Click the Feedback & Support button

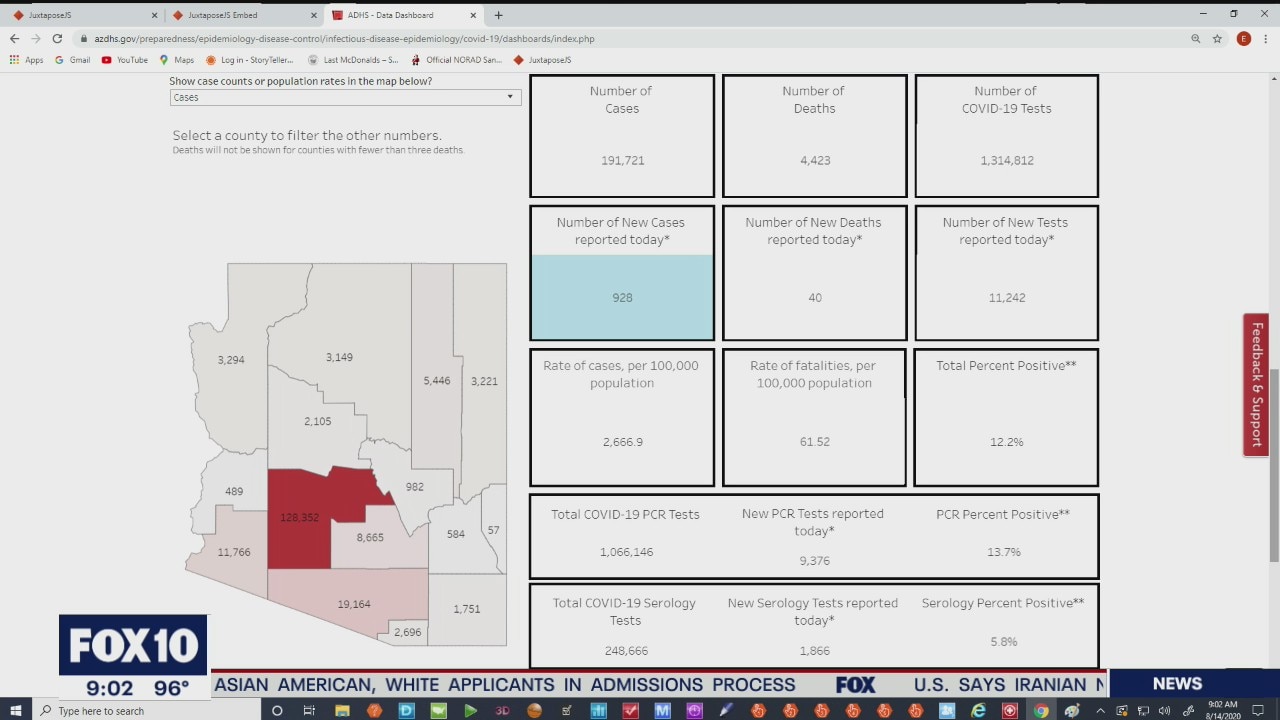pos(1256,385)
